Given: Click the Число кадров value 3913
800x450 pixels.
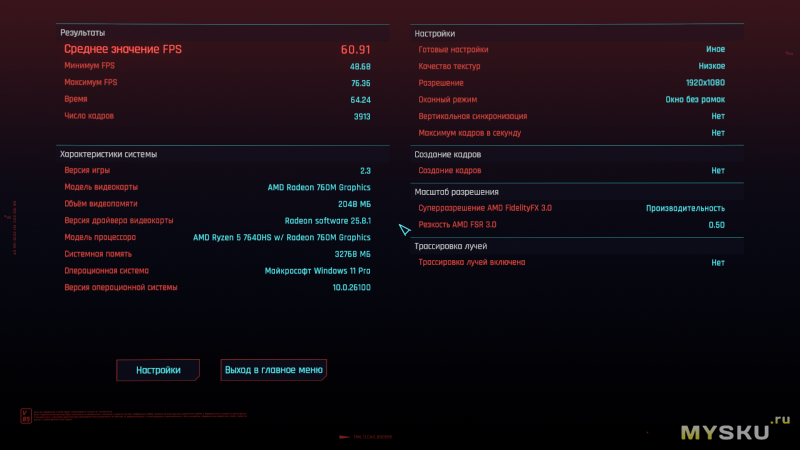Looking at the screenshot, I should click(362, 116).
